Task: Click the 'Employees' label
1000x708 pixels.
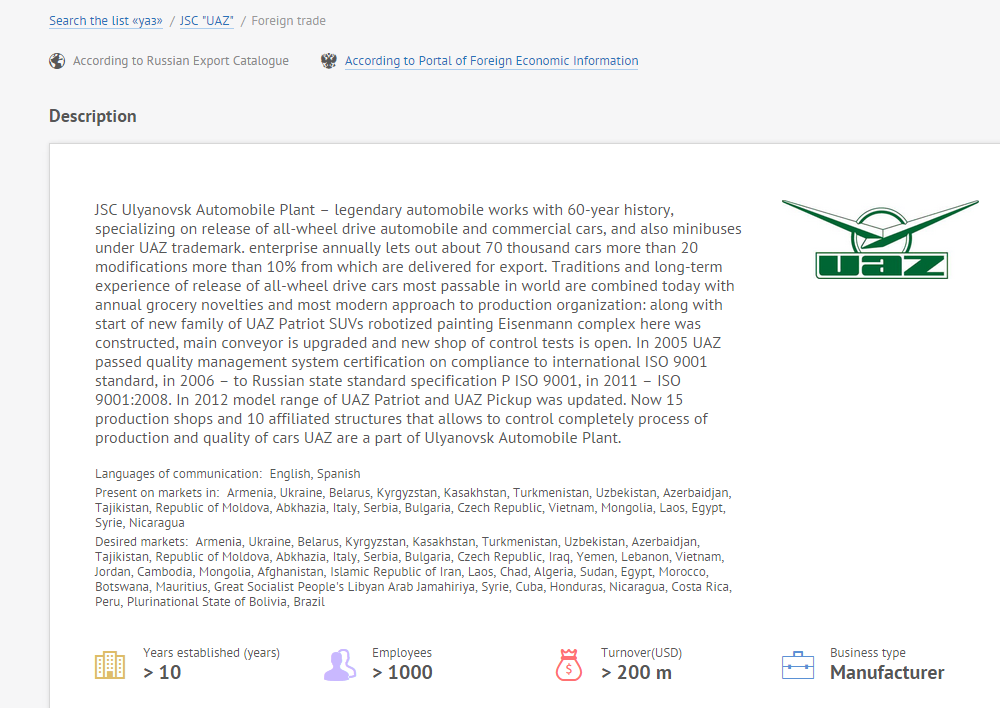Action: coord(402,653)
